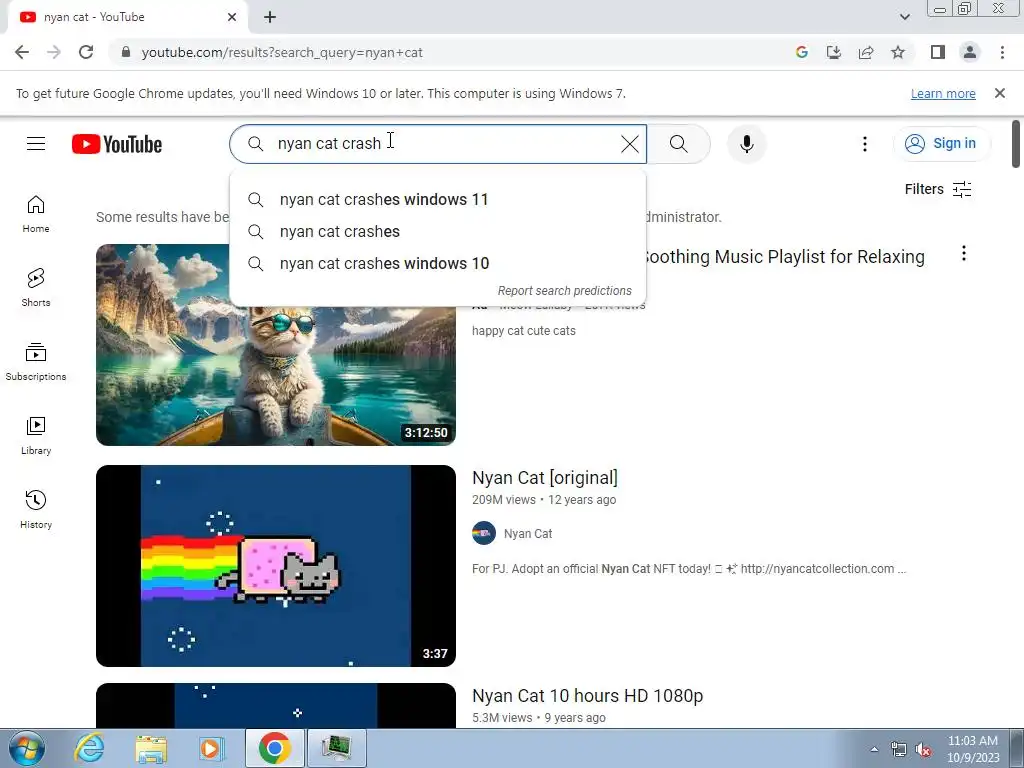
Task: Launch Internet Explorer from taskbar
Action: pyautogui.click(x=89, y=748)
